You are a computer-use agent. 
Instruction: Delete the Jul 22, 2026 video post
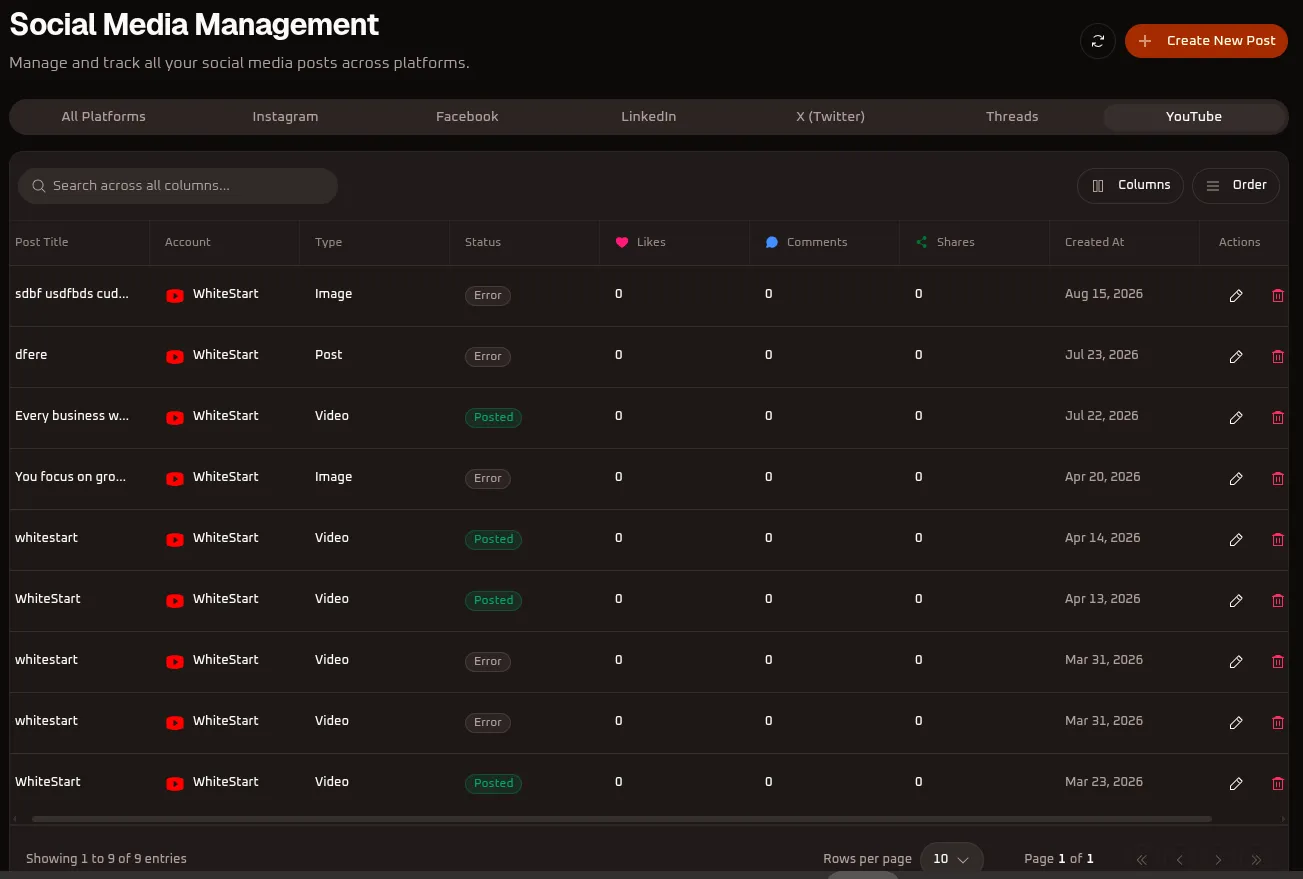(x=1277, y=418)
